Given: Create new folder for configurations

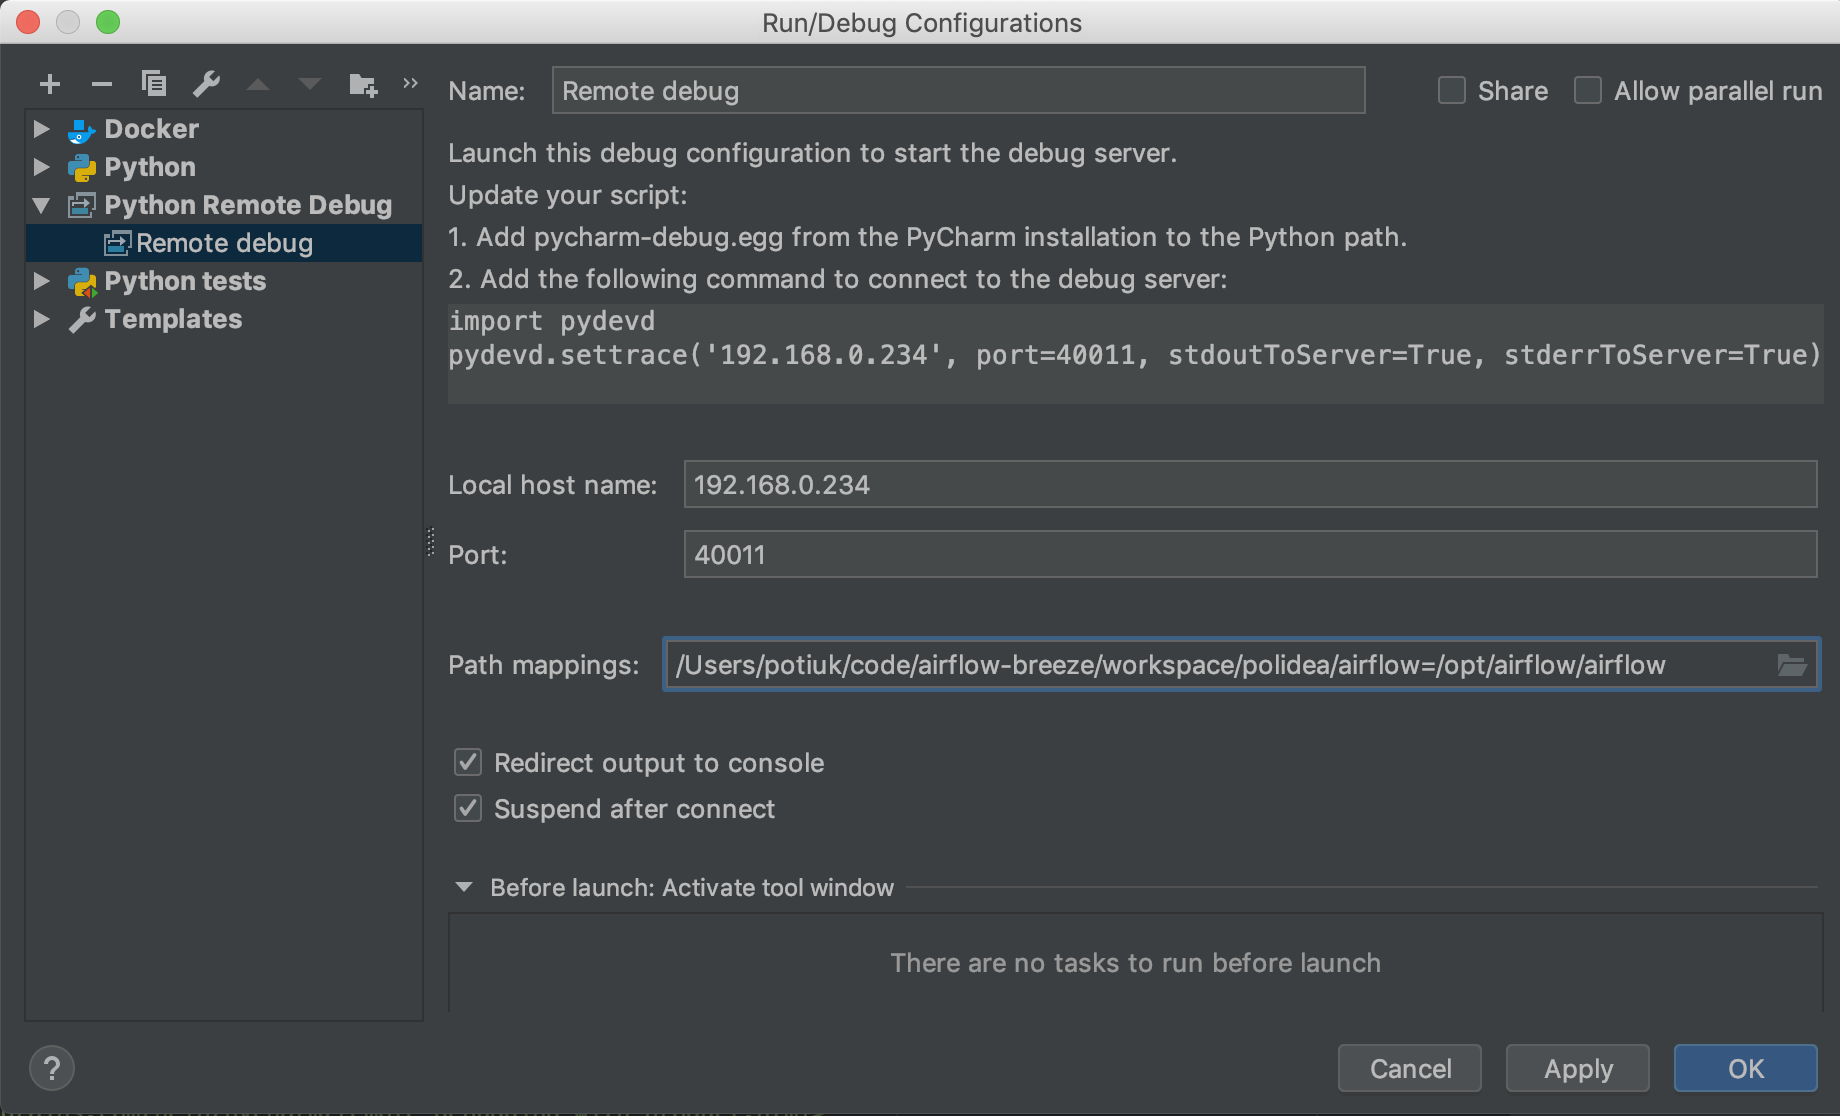Looking at the screenshot, I should tap(363, 84).
